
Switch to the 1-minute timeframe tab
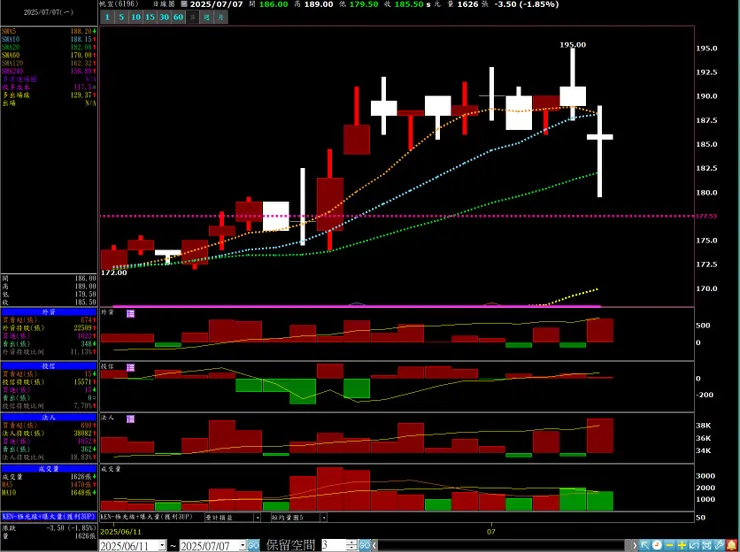(107, 17)
